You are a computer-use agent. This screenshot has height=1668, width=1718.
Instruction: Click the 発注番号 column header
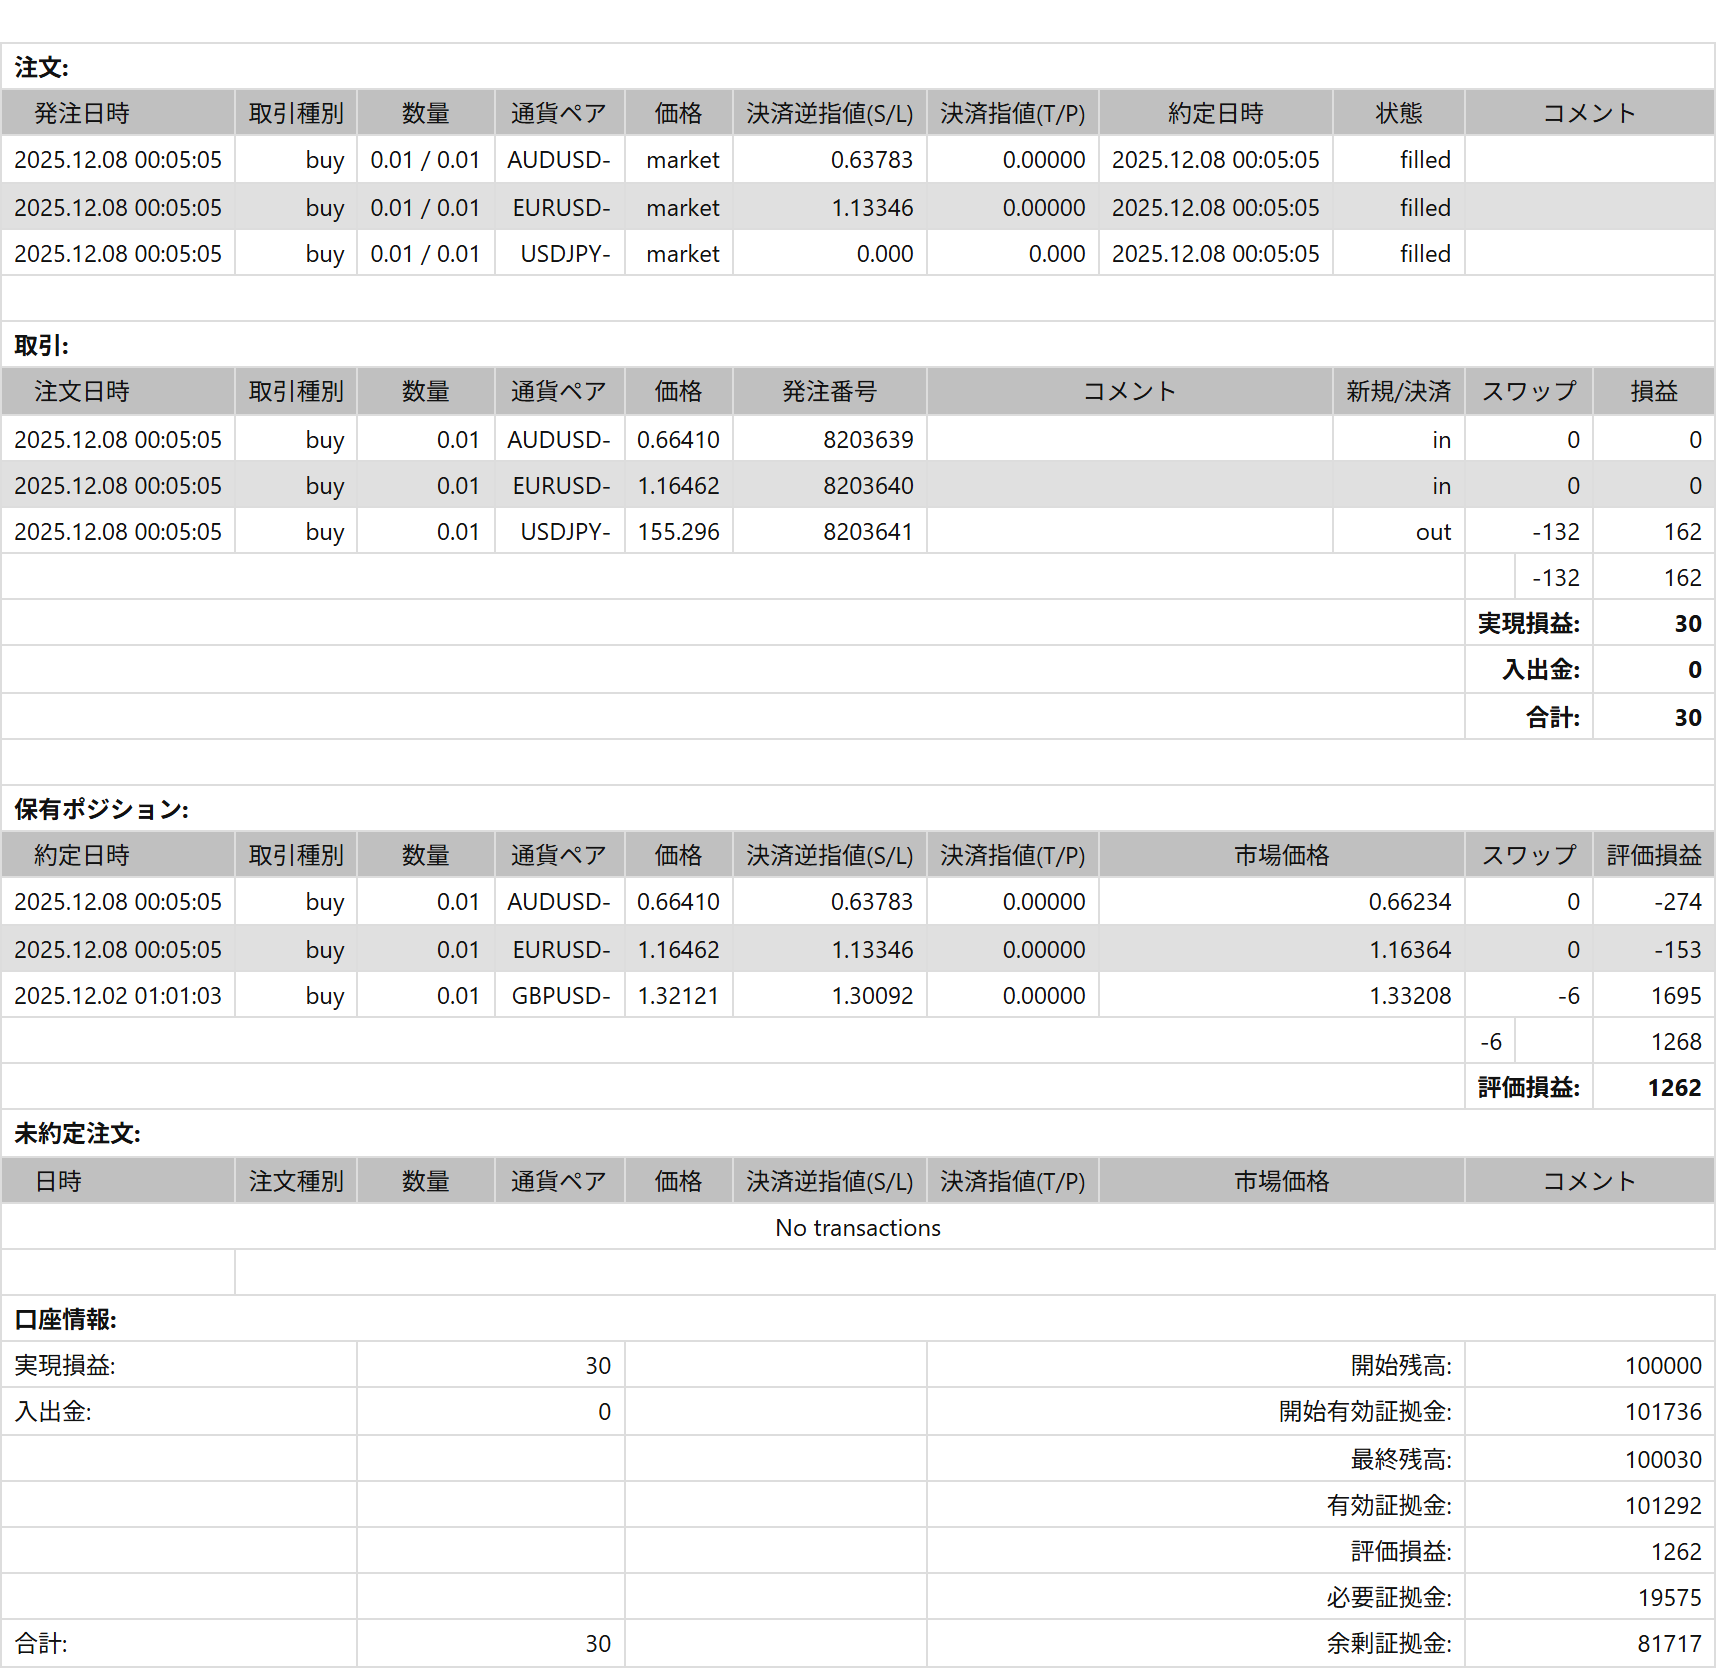pos(829,392)
